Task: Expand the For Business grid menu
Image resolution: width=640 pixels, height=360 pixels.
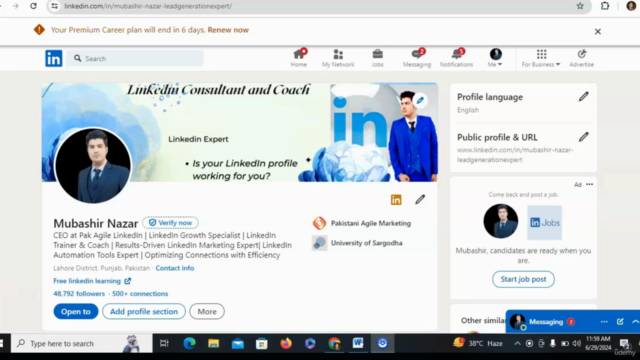Action: (541, 58)
